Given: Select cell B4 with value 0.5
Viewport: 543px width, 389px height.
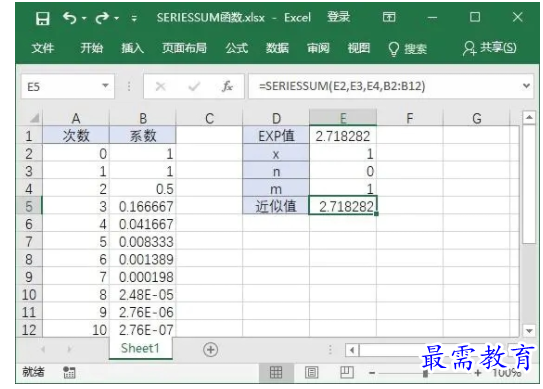Looking at the screenshot, I should point(143,188).
